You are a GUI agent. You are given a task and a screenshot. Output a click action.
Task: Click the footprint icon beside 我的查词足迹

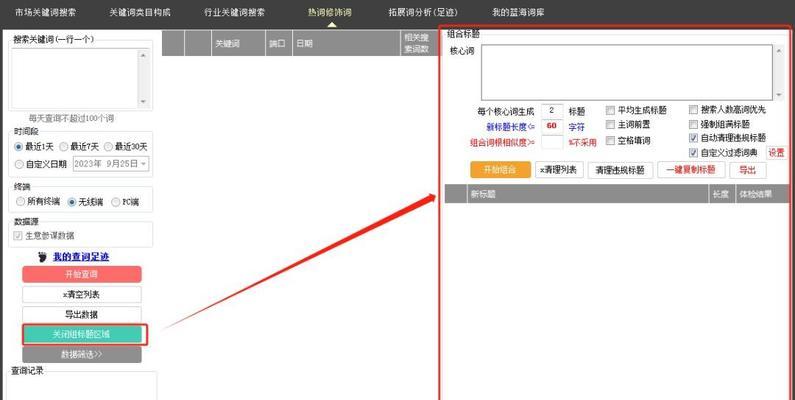(x=43, y=257)
